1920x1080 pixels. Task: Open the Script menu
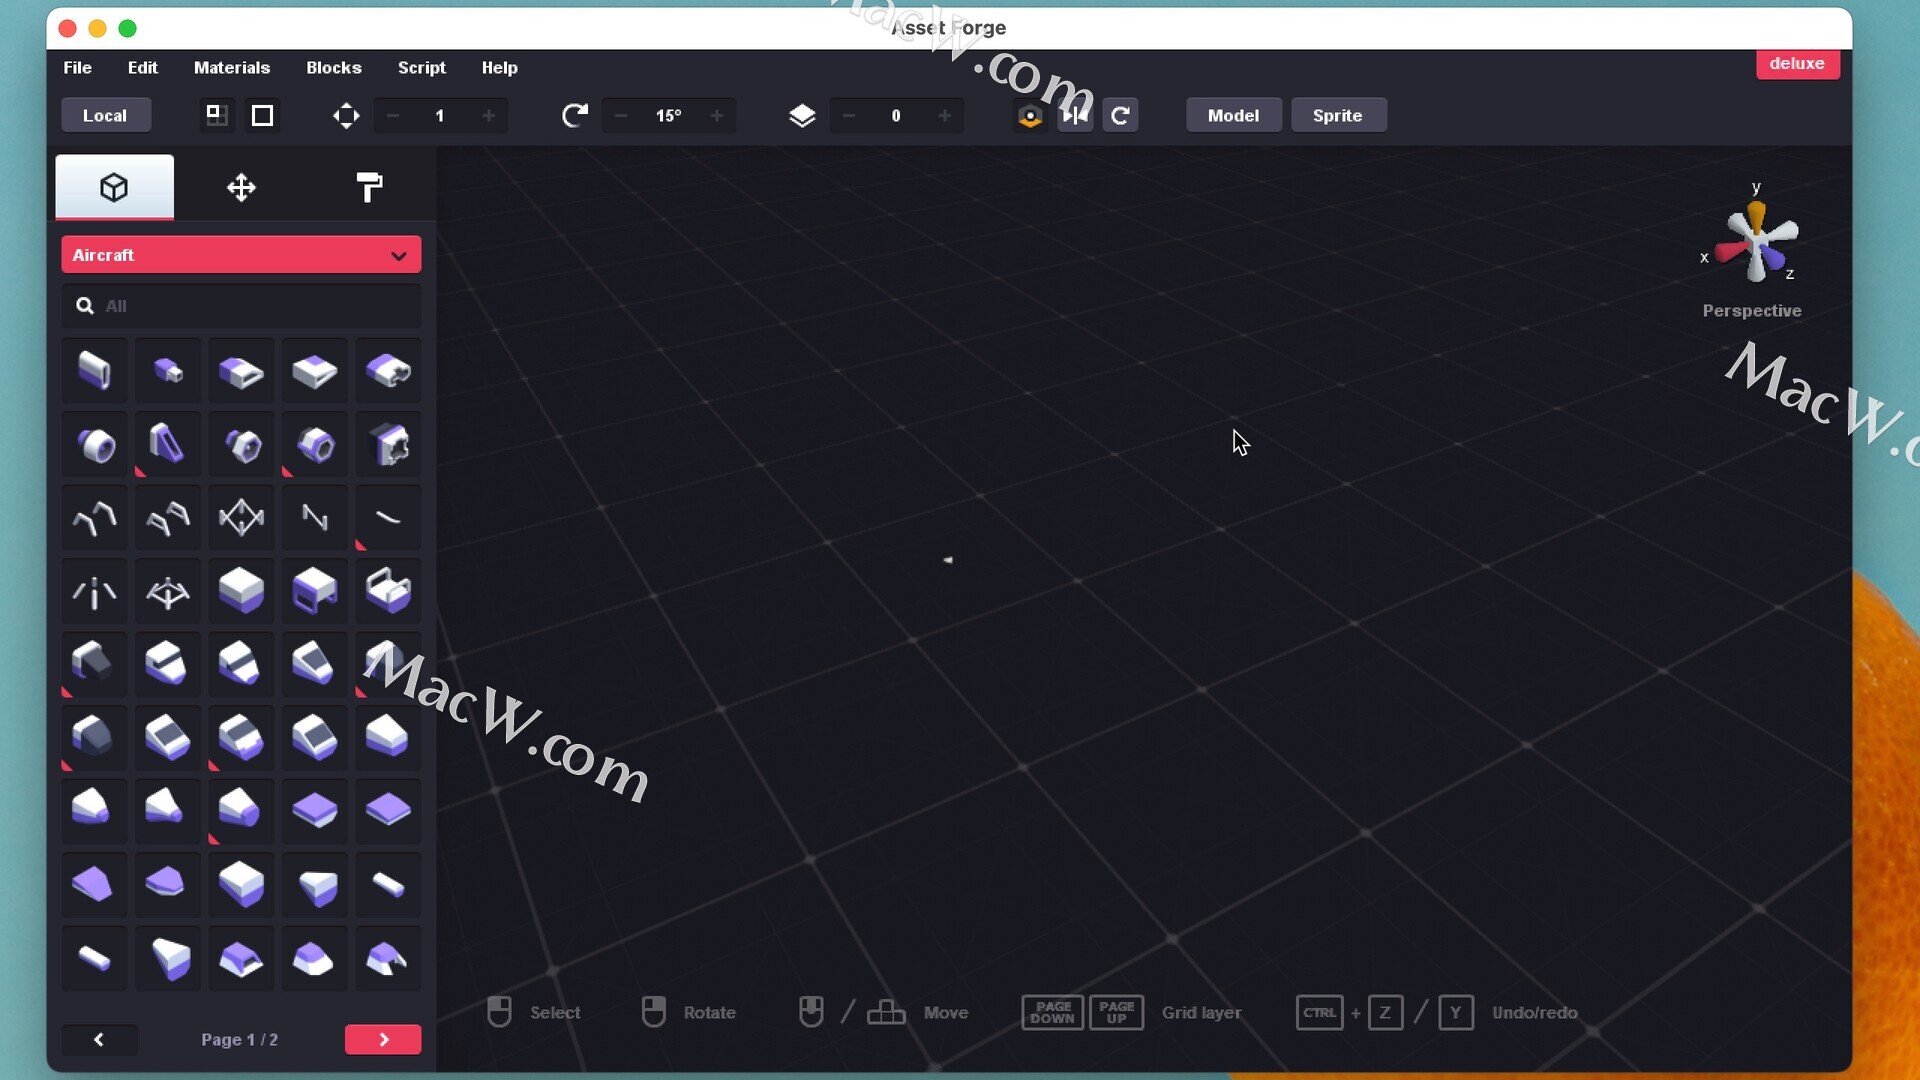coord(422,67)
